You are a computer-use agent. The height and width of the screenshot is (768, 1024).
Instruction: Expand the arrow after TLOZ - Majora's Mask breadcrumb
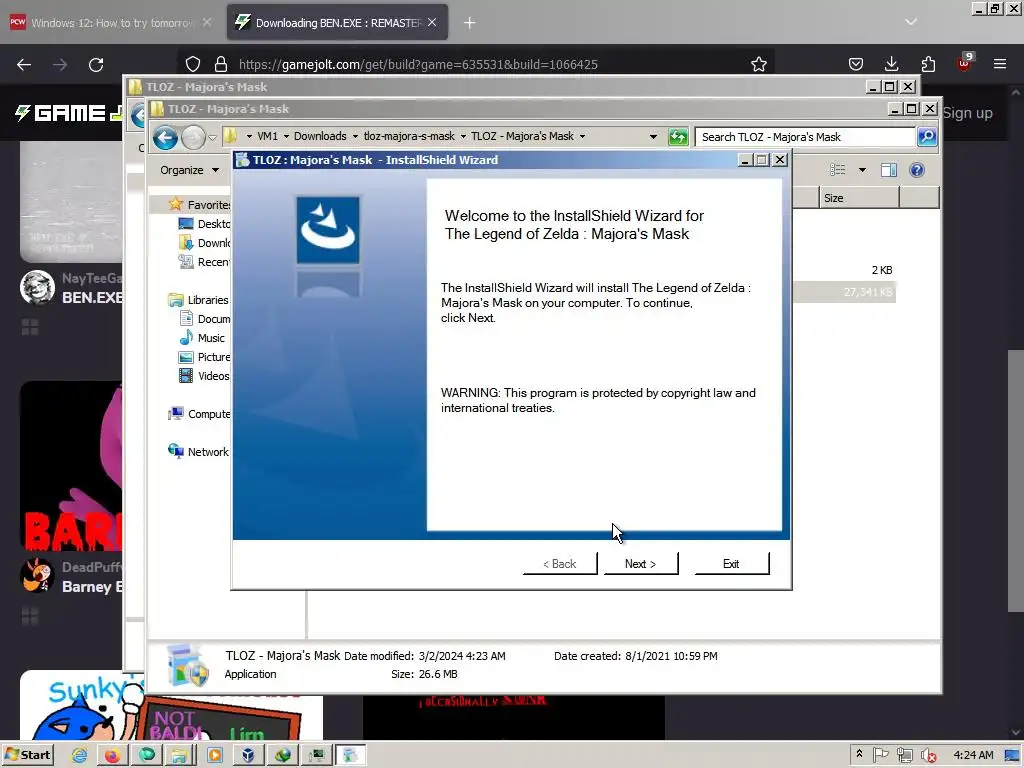[x=583, y=136]
